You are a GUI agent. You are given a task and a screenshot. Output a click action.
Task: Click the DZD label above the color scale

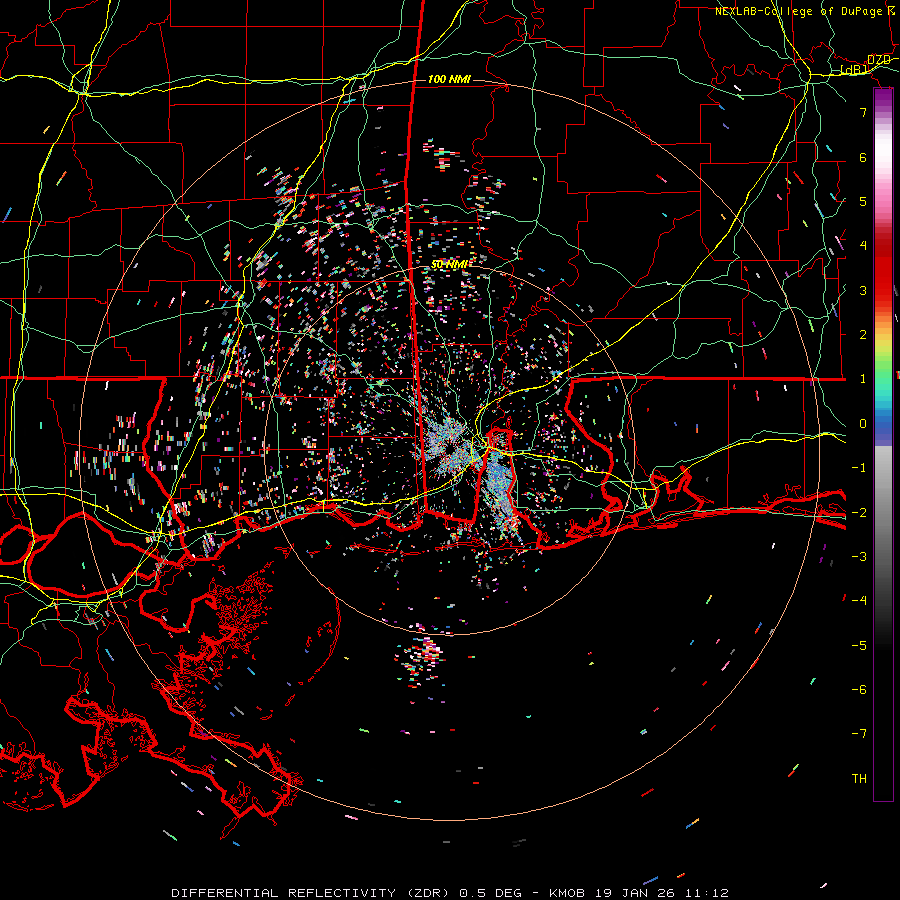coord(879,60)
